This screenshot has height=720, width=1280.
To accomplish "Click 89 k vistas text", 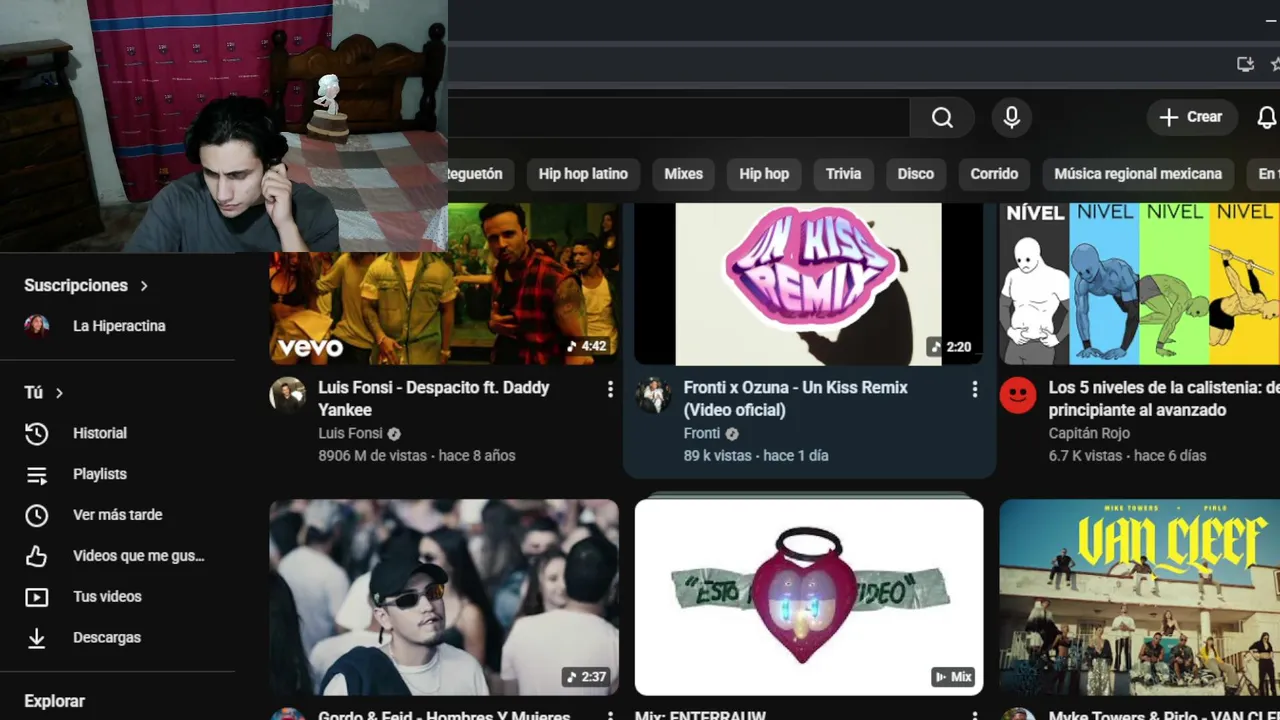I will (x=717, y=455).
